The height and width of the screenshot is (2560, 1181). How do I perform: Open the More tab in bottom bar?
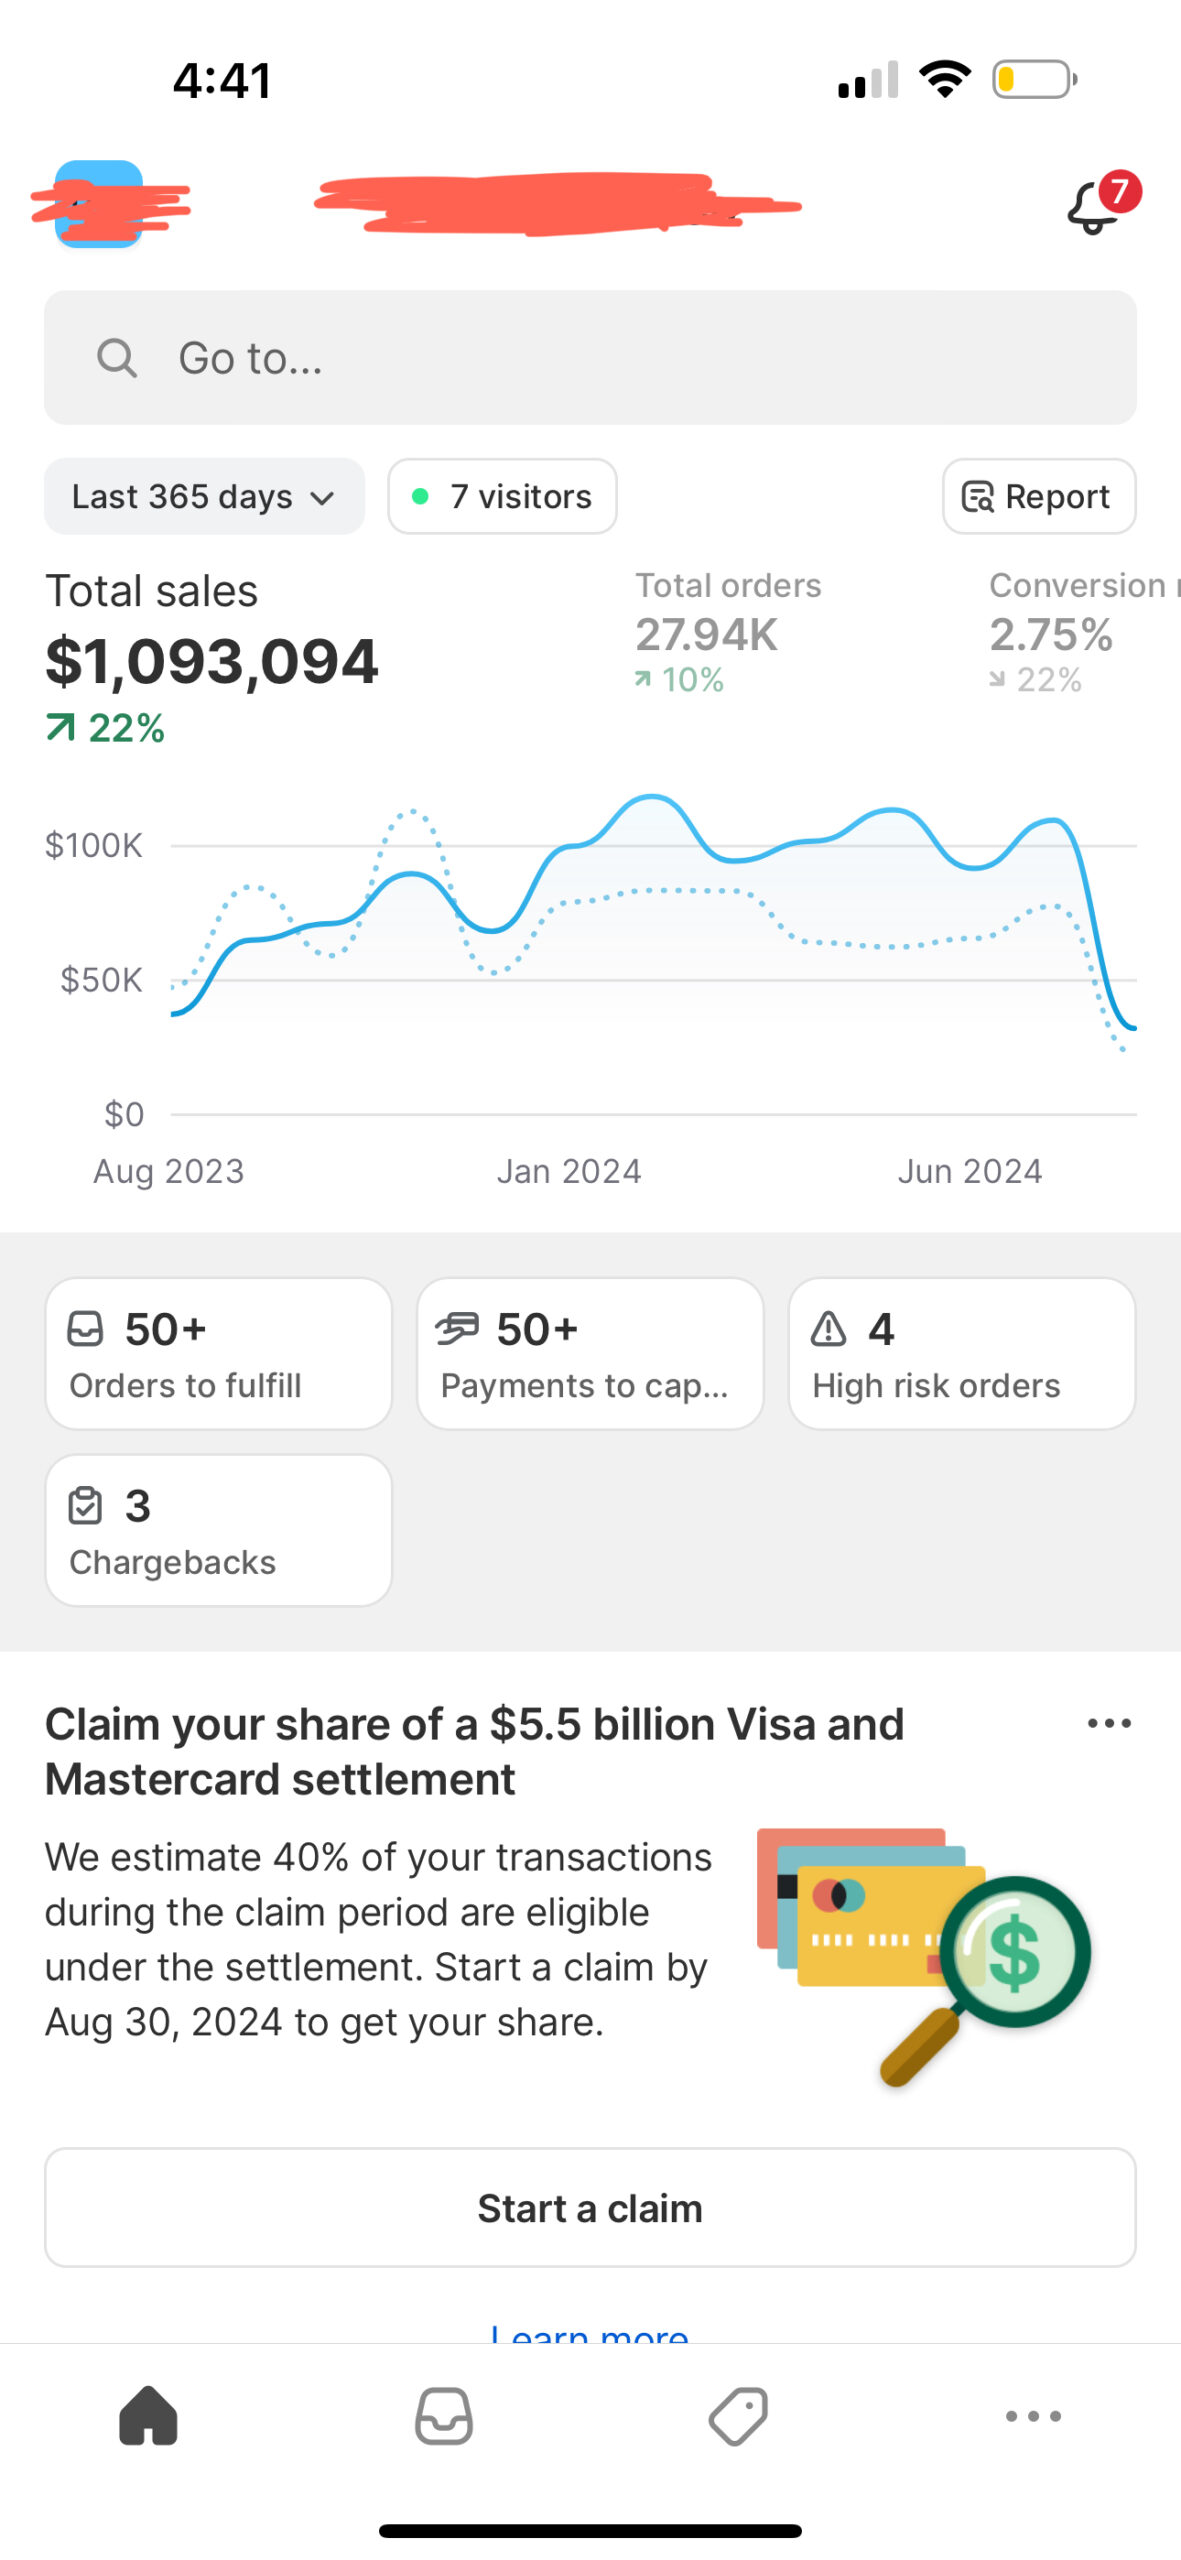point(1033,2416)
